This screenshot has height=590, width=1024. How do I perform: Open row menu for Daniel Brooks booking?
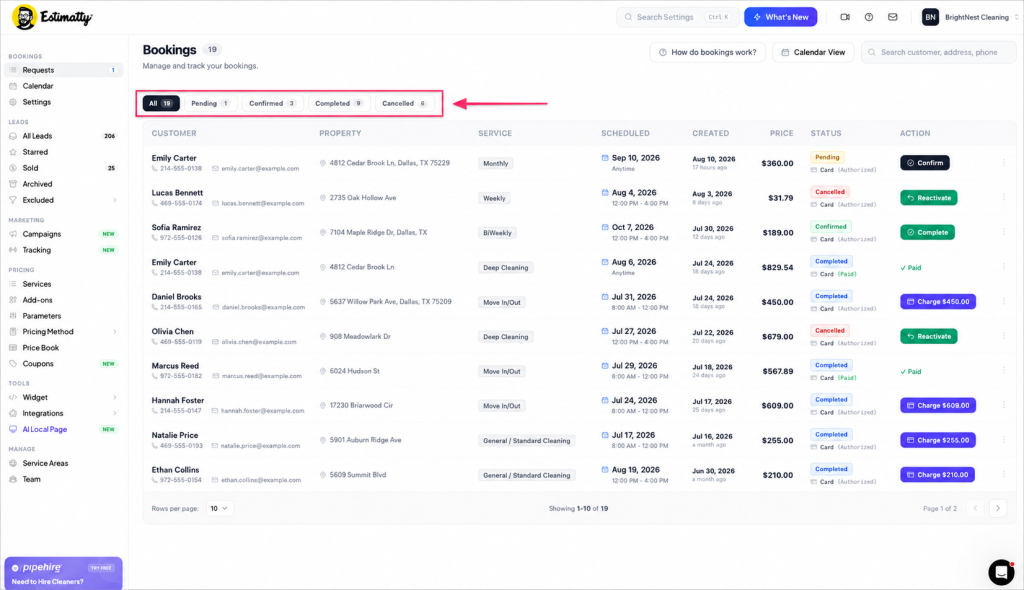[x=1004, y=301]
